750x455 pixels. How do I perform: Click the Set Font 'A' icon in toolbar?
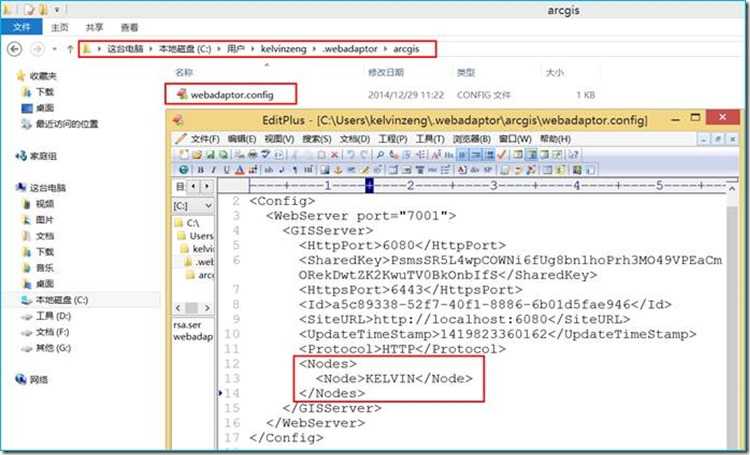436,155
